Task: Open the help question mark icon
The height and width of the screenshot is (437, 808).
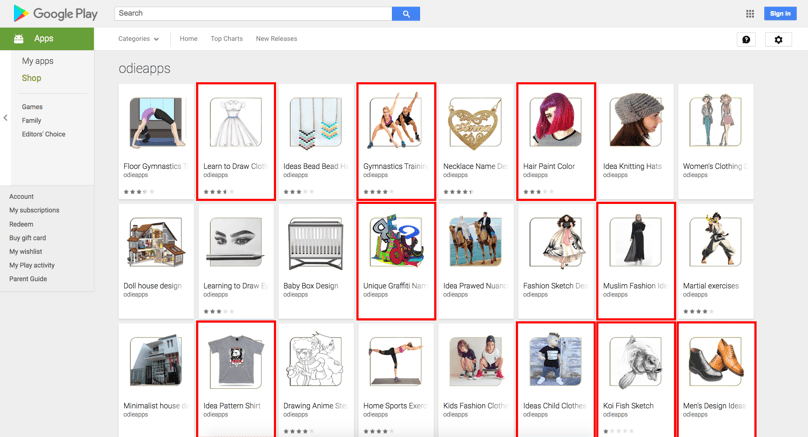Action: [746, 40]
